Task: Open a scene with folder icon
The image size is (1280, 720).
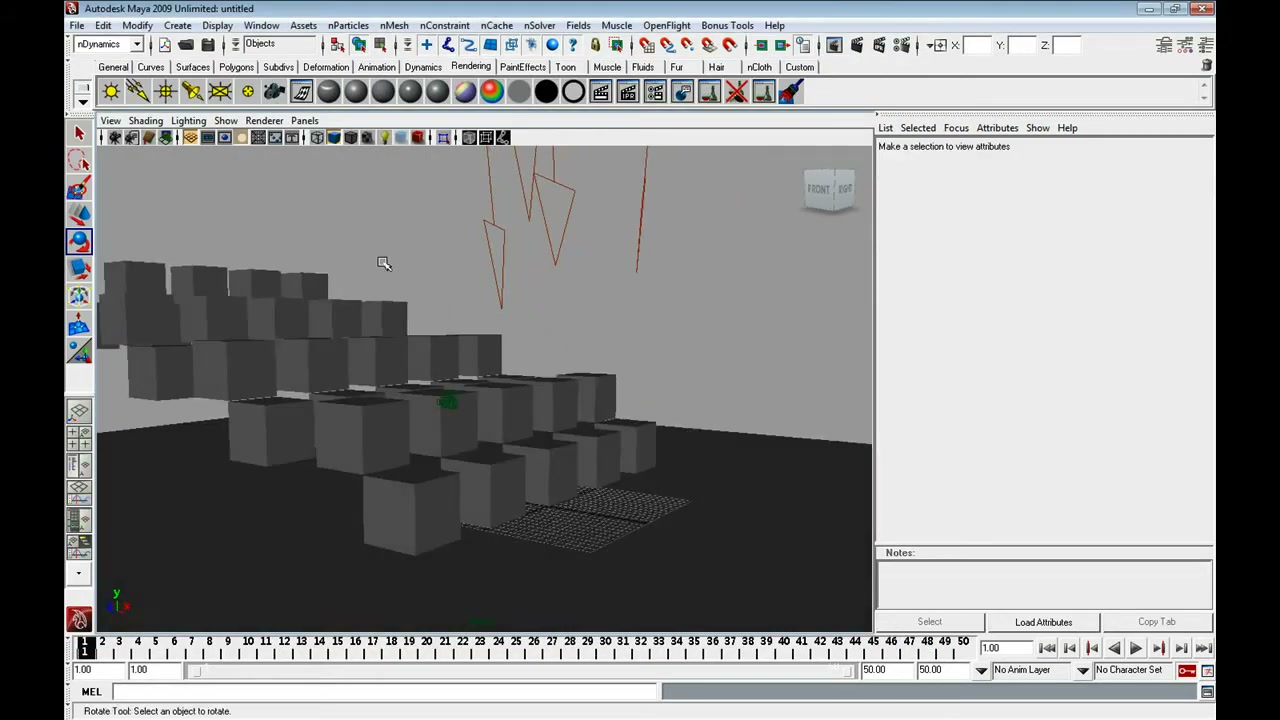Action: (x=186, y=45)
